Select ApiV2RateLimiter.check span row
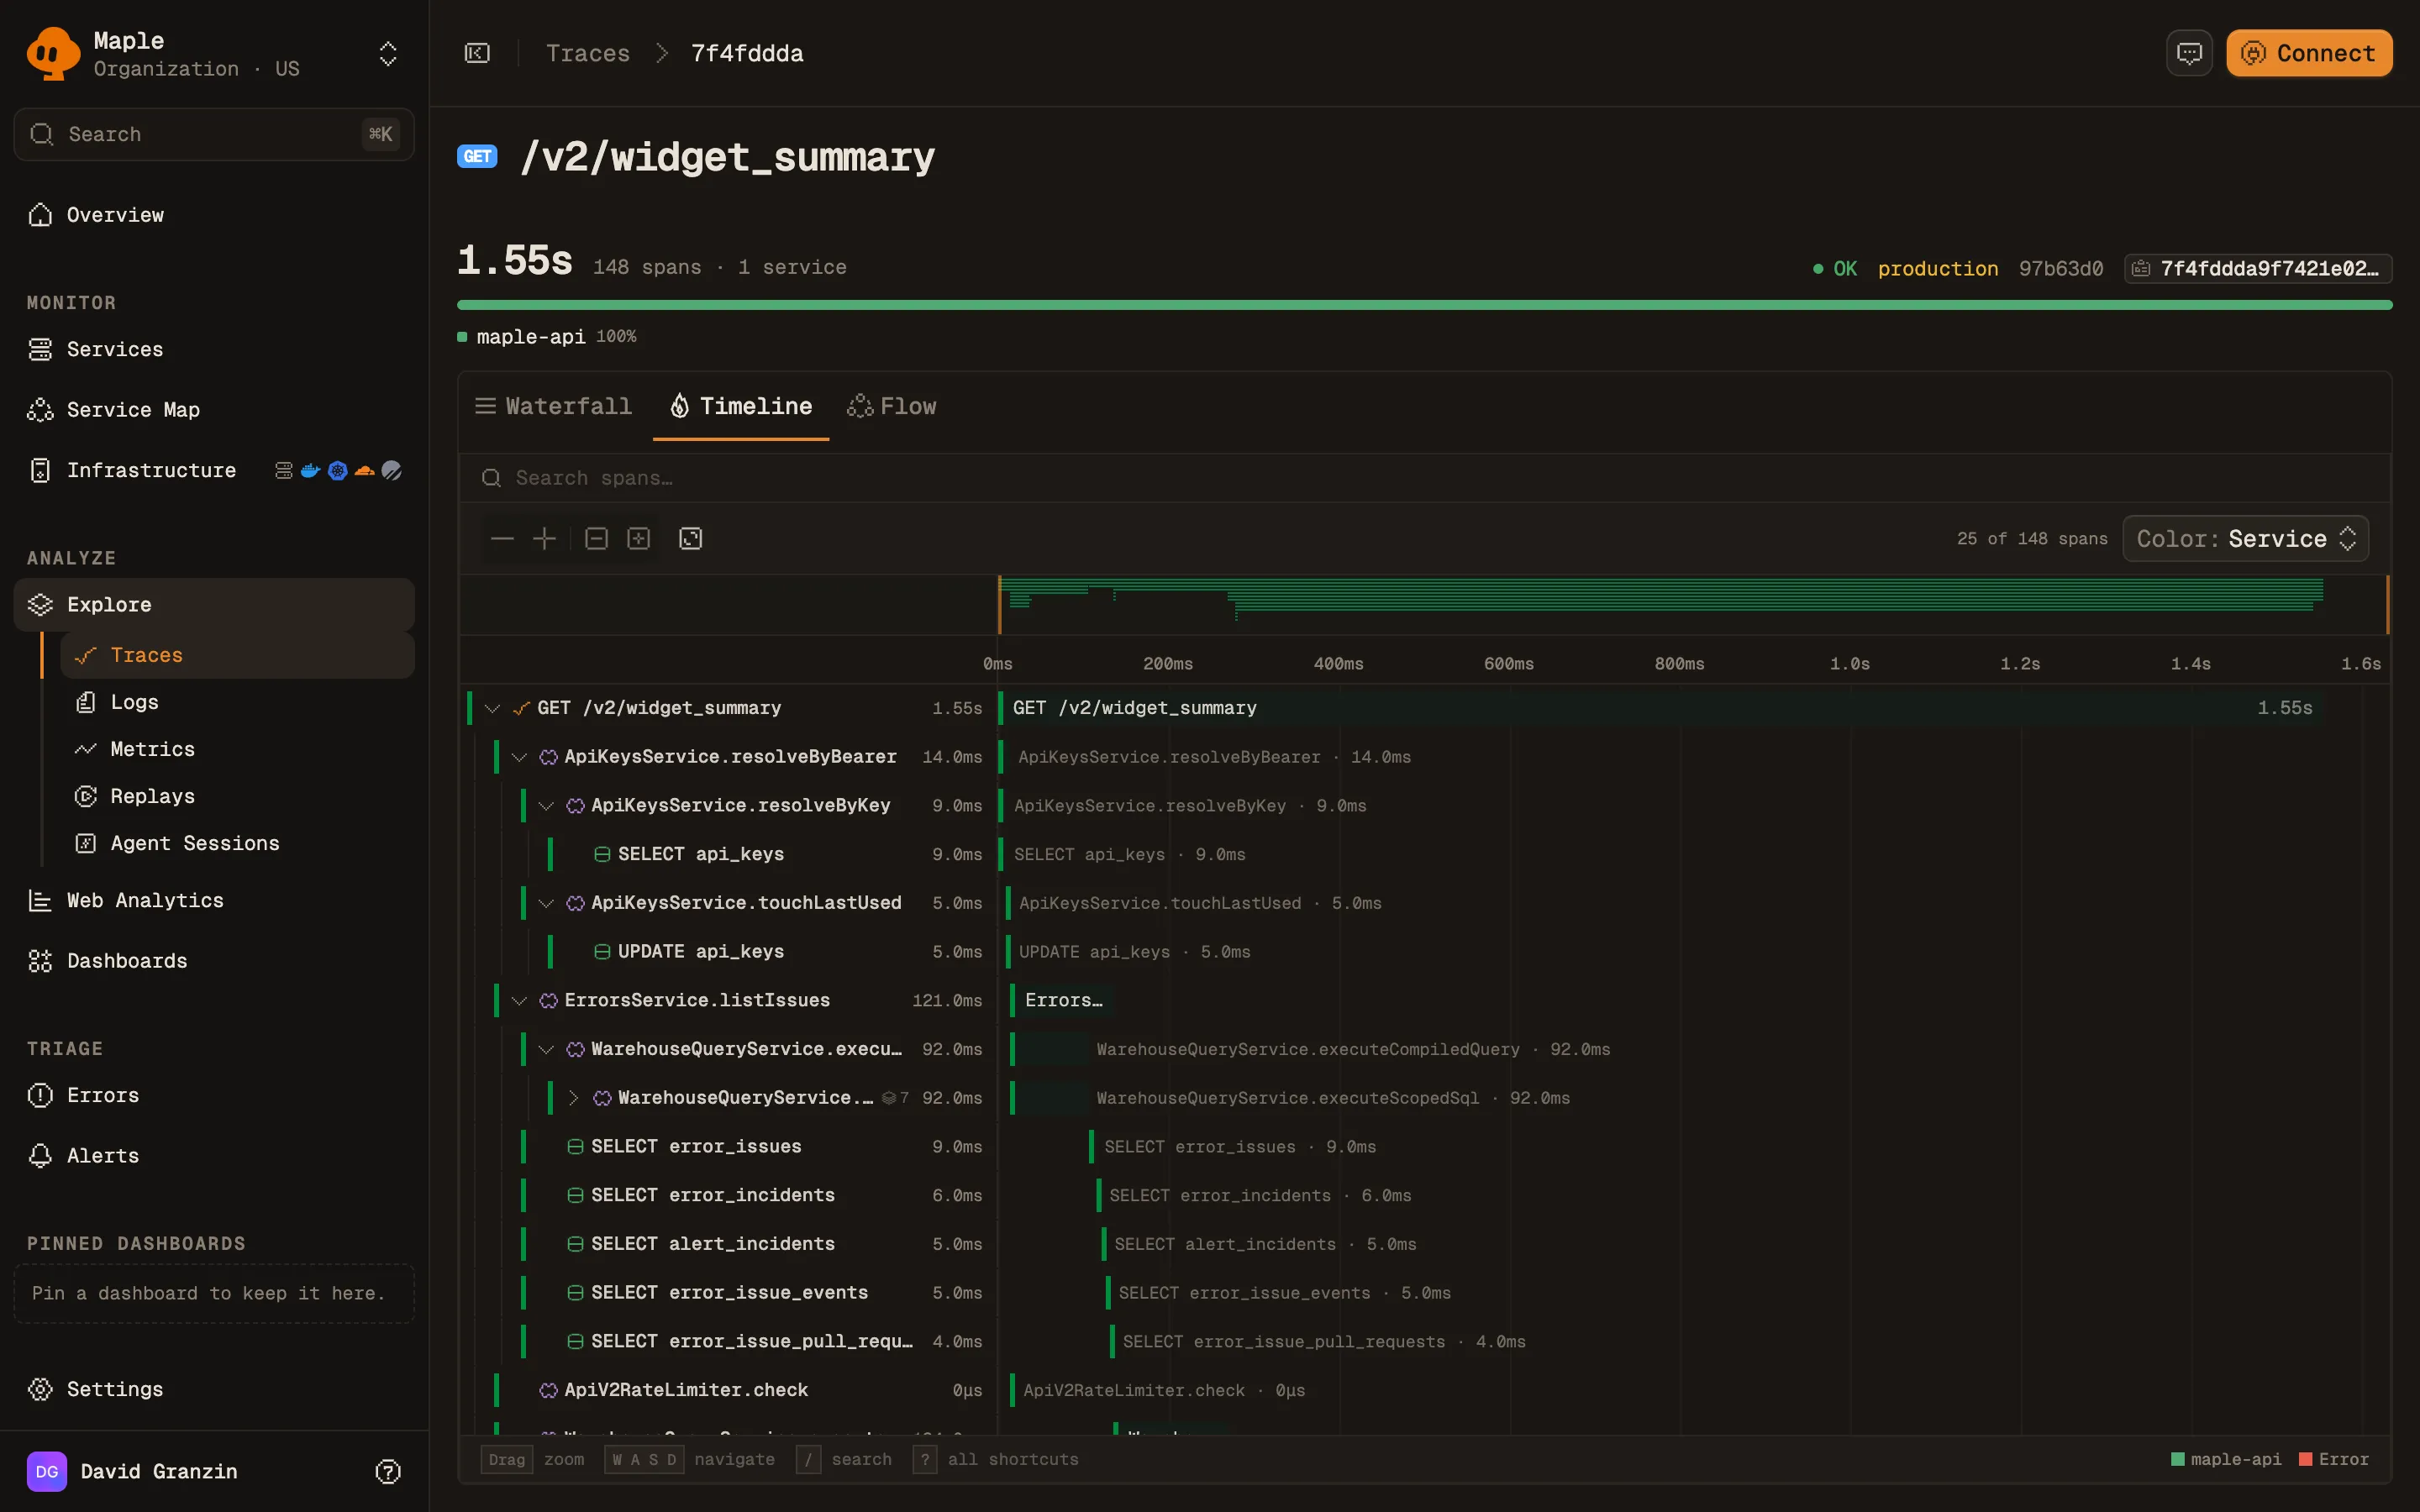This screenshot has height=1512, width=2420. [726, 1390]
